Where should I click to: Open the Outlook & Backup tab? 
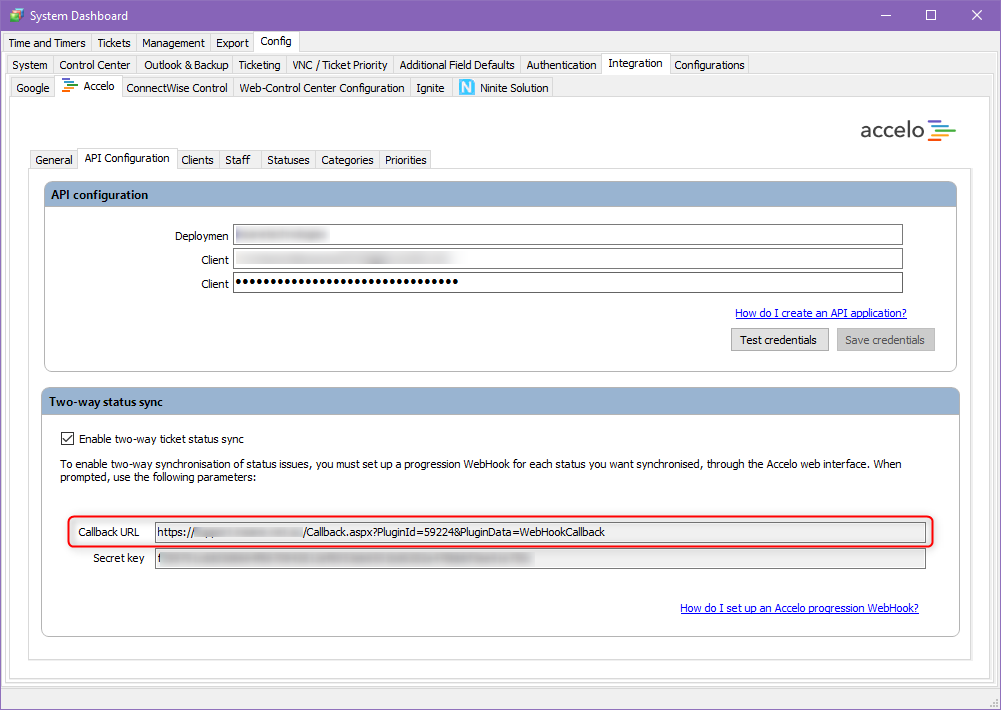[186, 65]
